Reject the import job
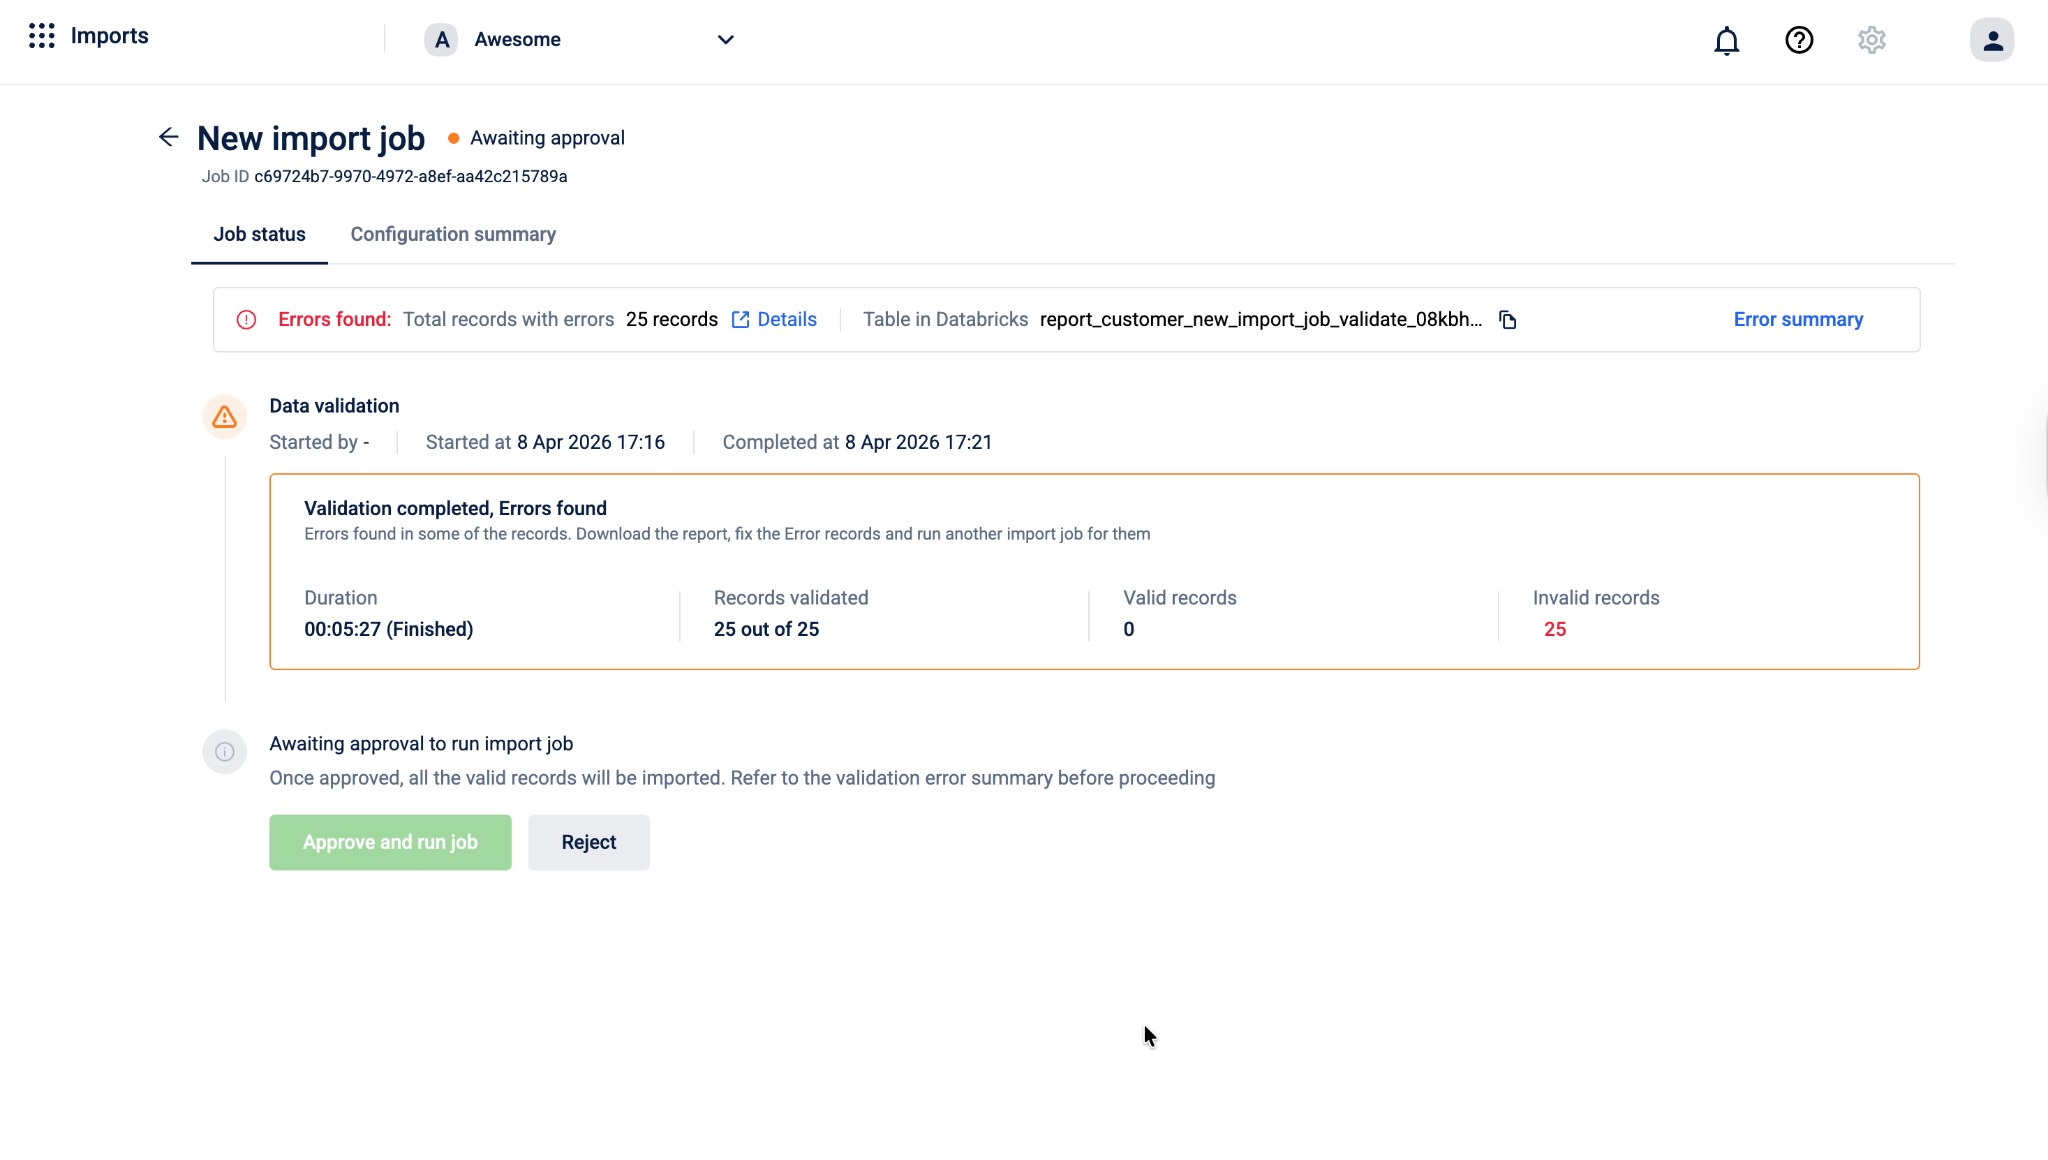This screenshot has height=1160, width=2048. (588, 842)
